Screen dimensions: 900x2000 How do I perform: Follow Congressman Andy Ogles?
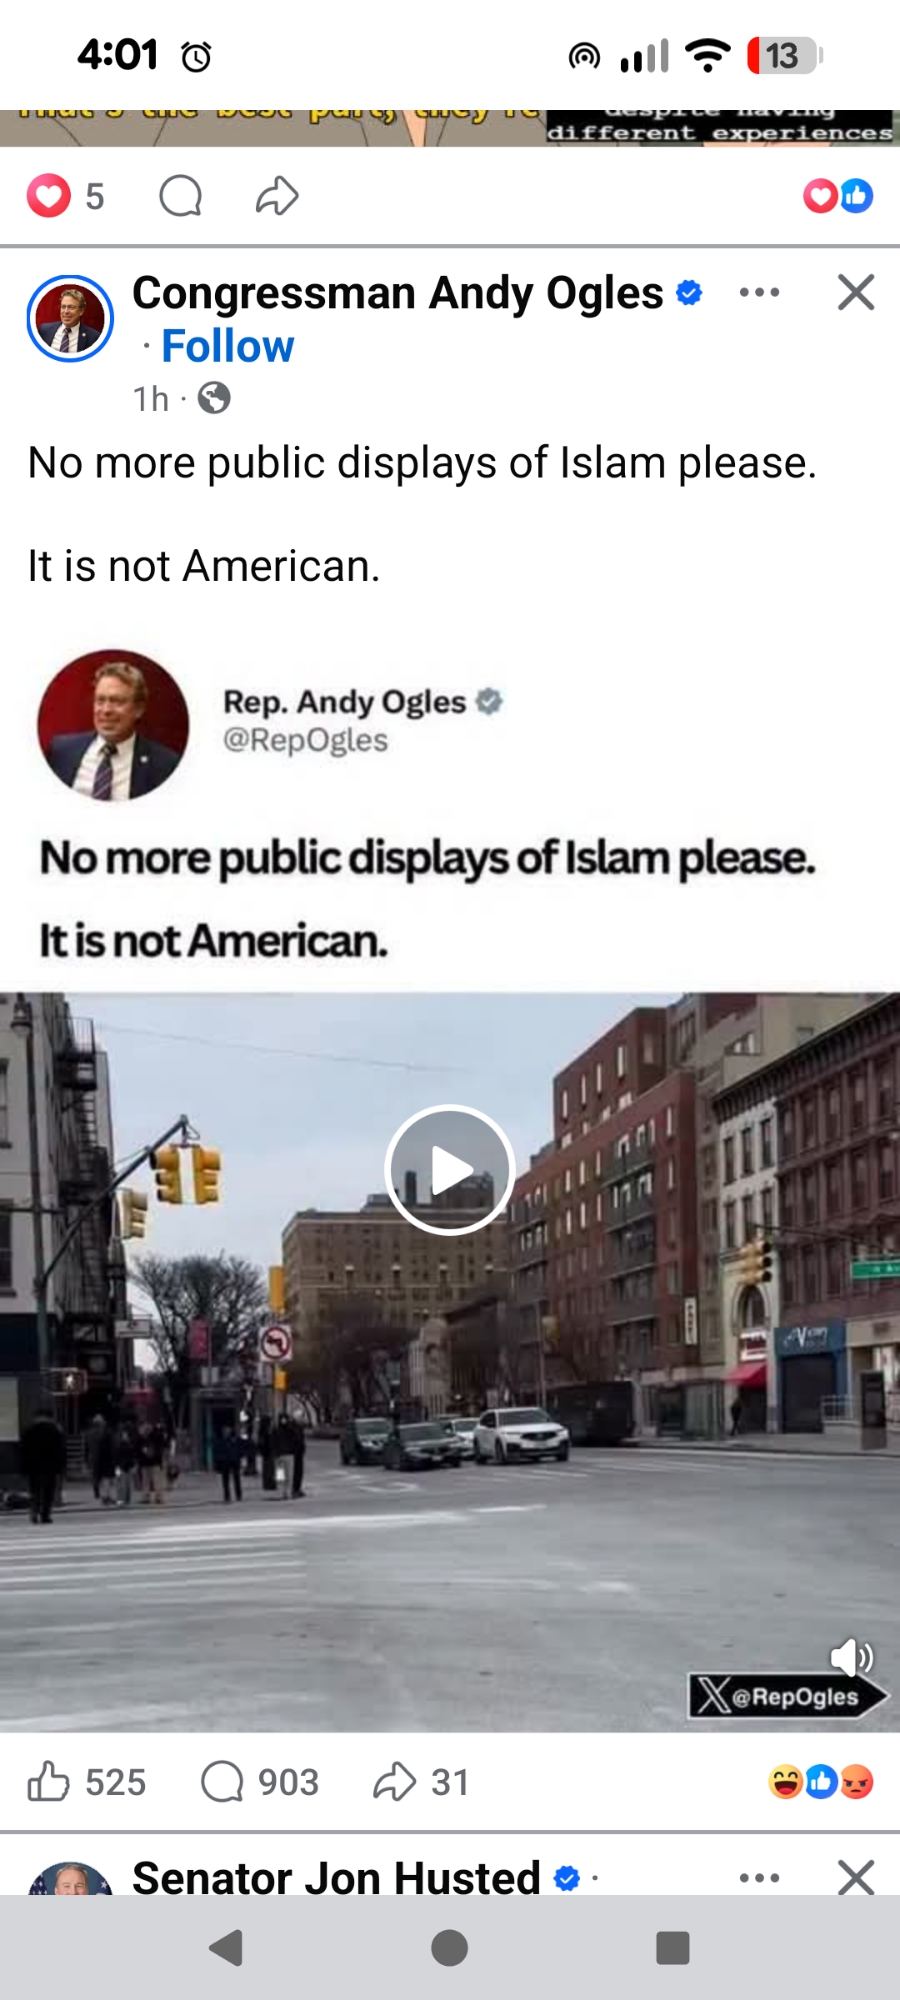pyautogui.click(x=228, y=346)
